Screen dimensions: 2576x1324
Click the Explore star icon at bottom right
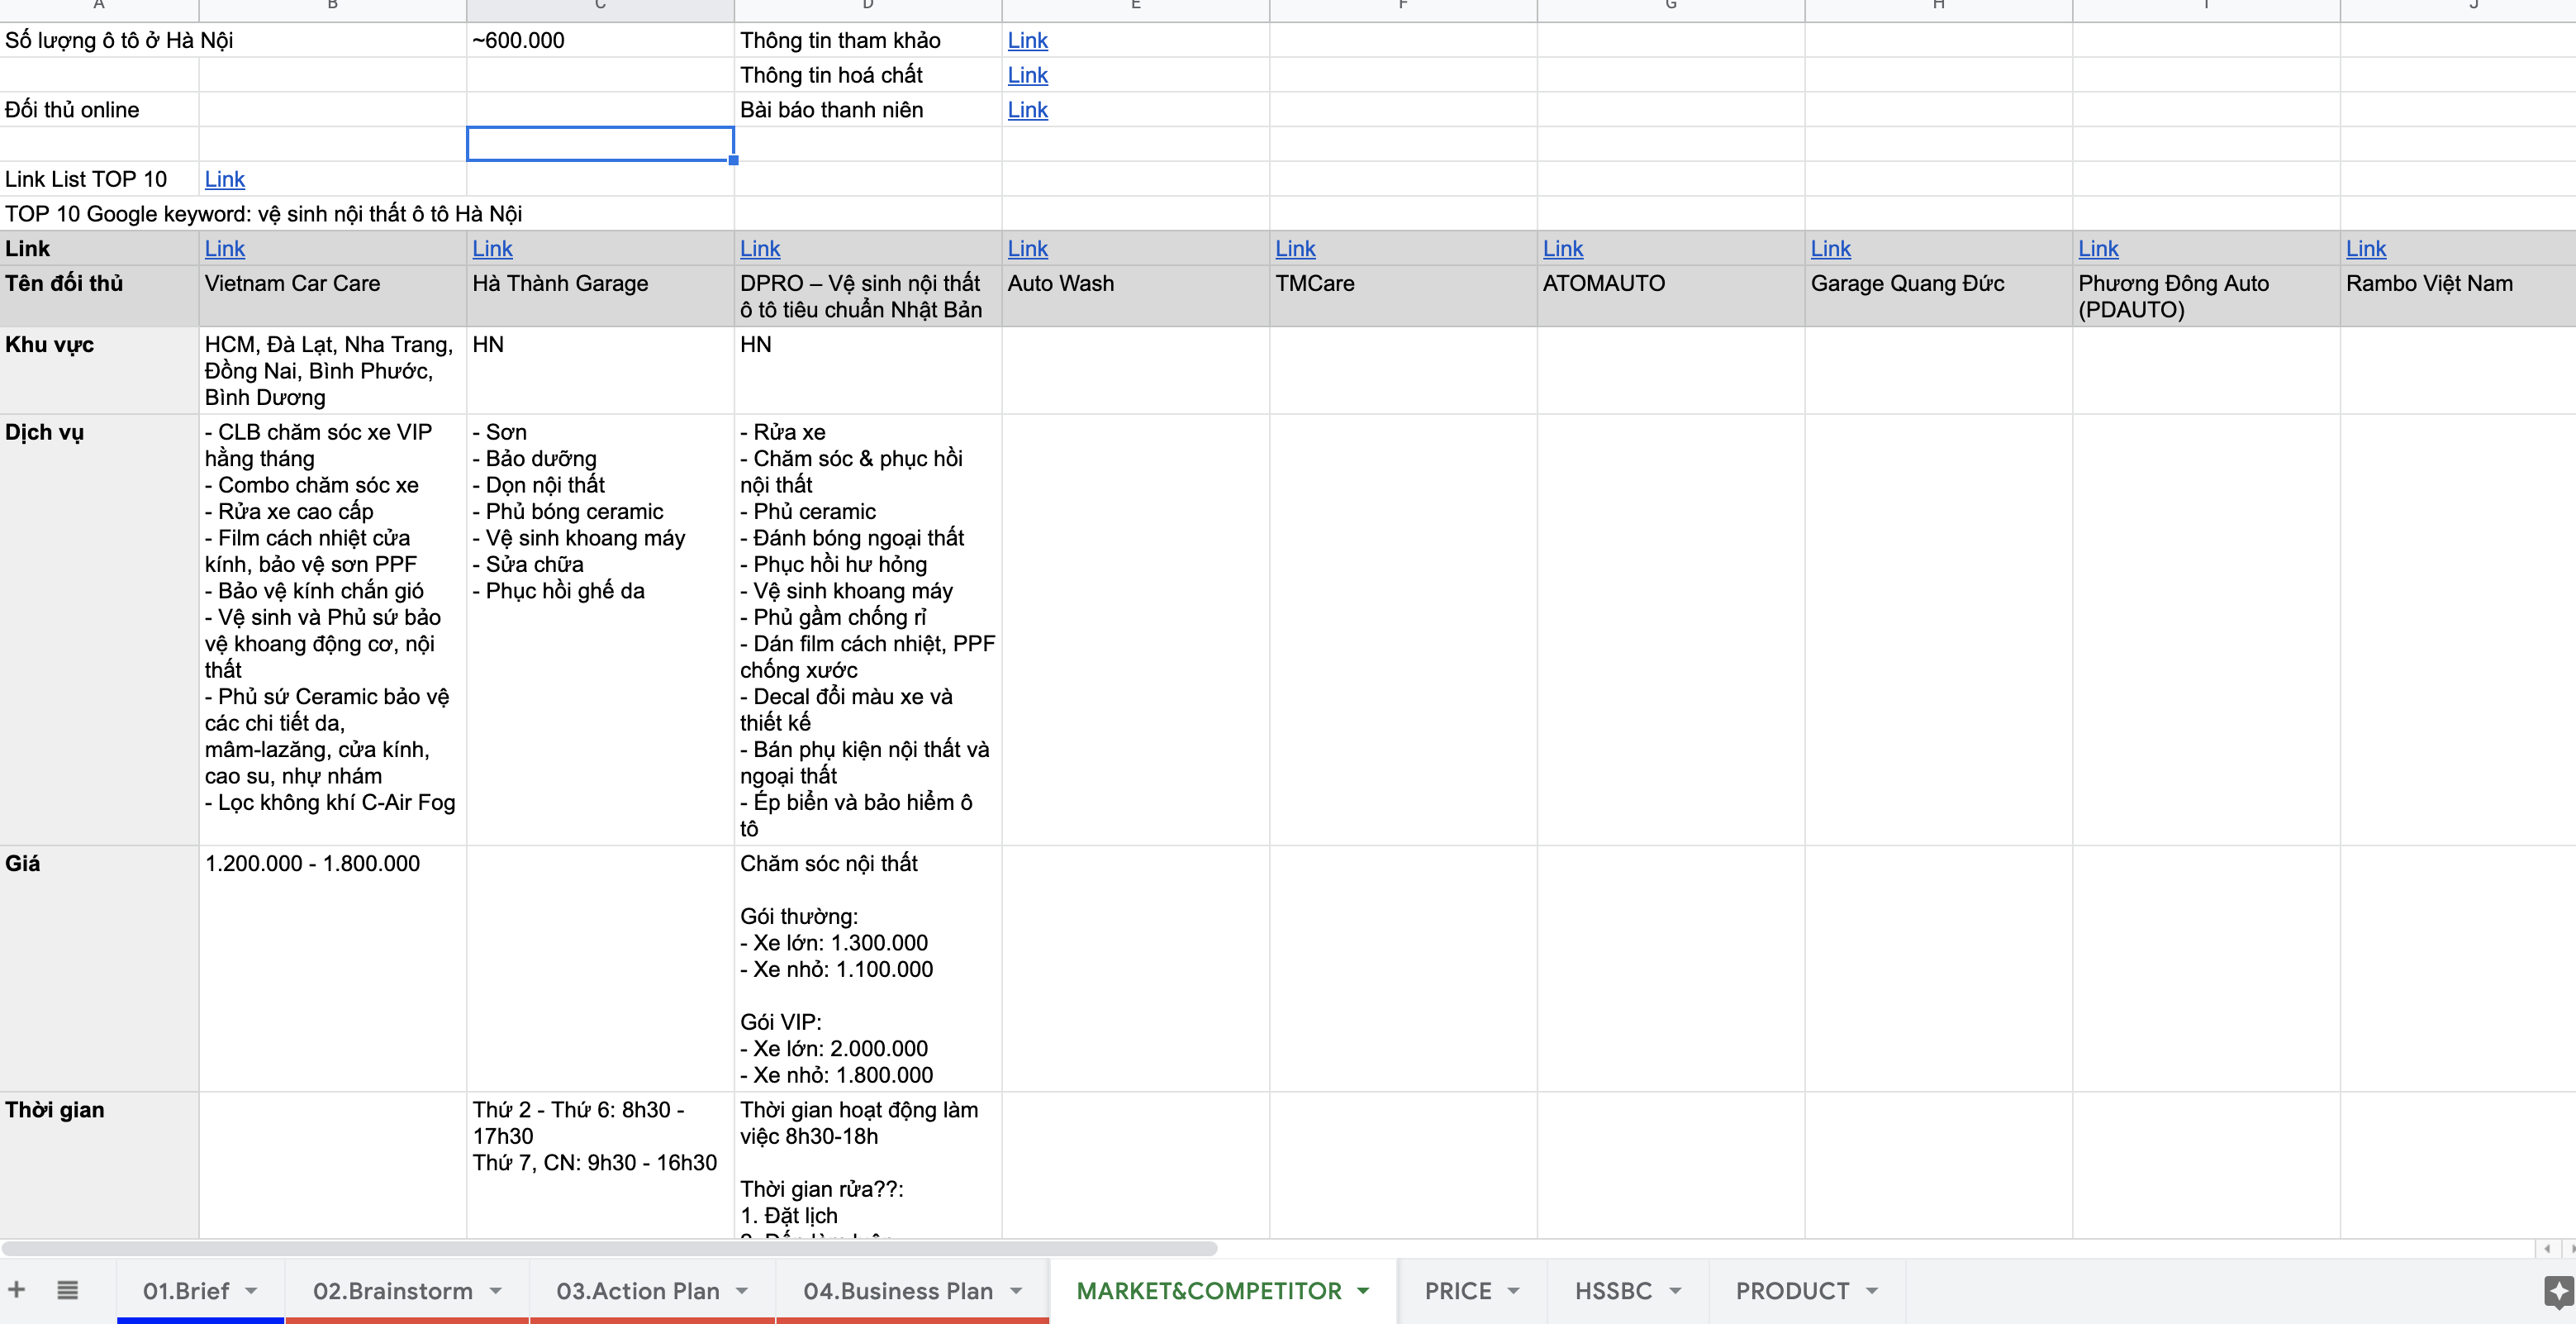(x=2557, y=1291)
